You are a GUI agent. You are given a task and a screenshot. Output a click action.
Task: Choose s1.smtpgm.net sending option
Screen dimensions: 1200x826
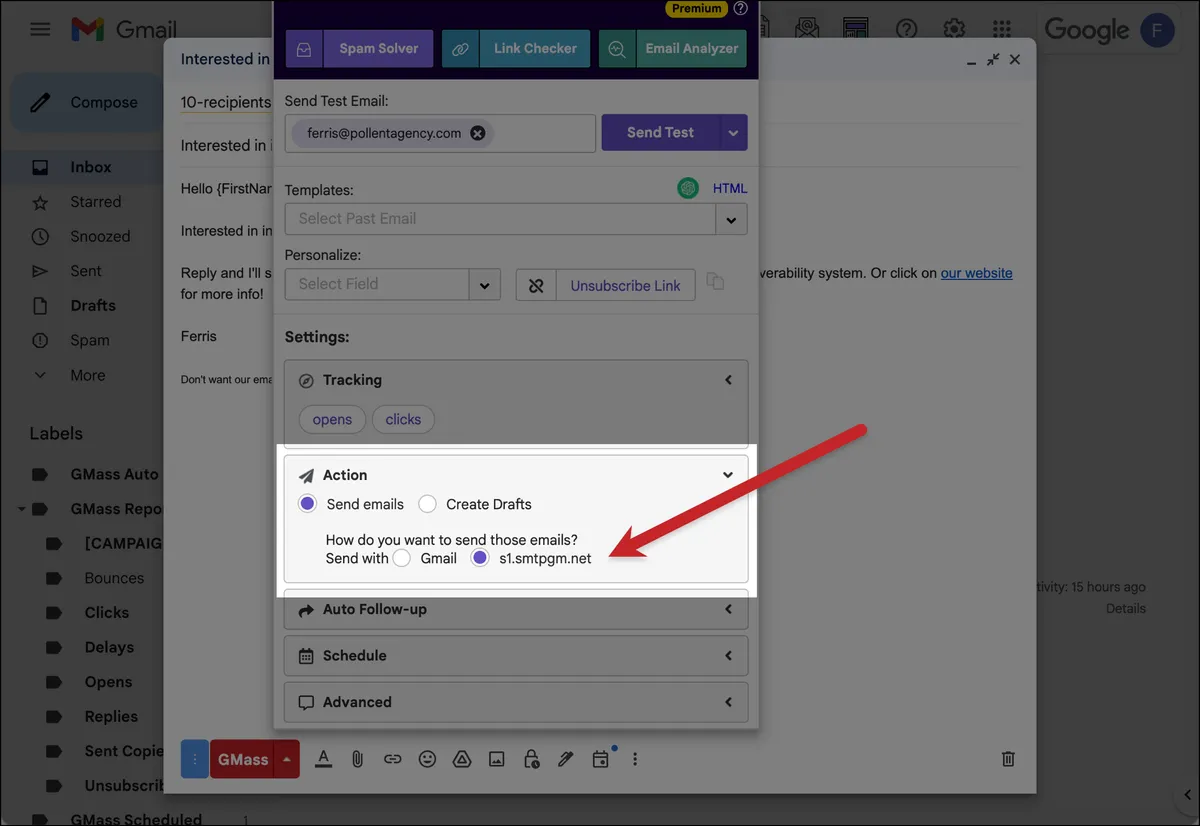pyautogui.click(x=480, y=558)
